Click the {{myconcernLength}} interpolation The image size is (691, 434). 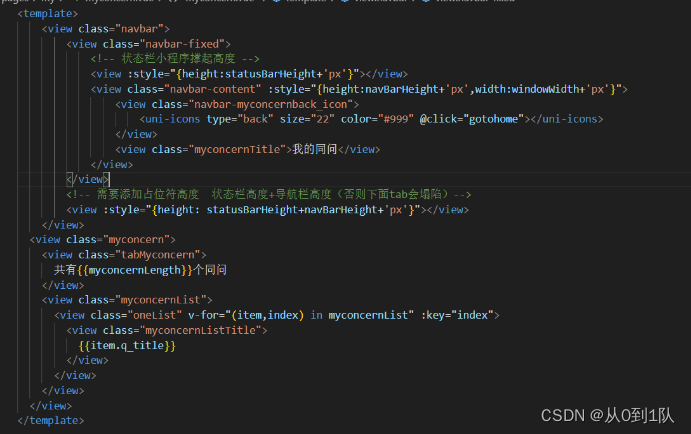(135, 270)
